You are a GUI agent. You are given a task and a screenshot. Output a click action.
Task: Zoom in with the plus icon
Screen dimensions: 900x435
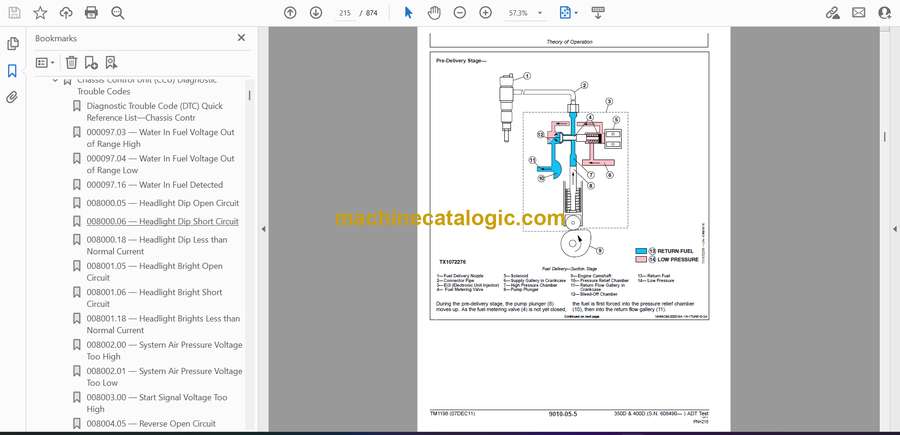point(486,13)
